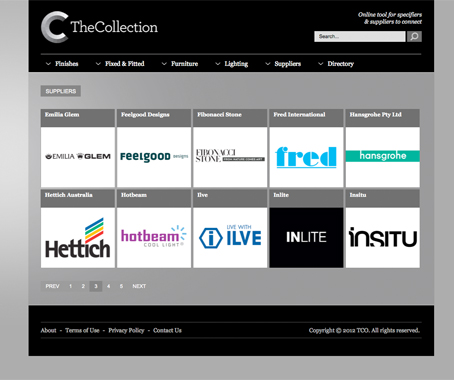
Task: Expand the Furniture chevron
Action: tap(164, 64)
